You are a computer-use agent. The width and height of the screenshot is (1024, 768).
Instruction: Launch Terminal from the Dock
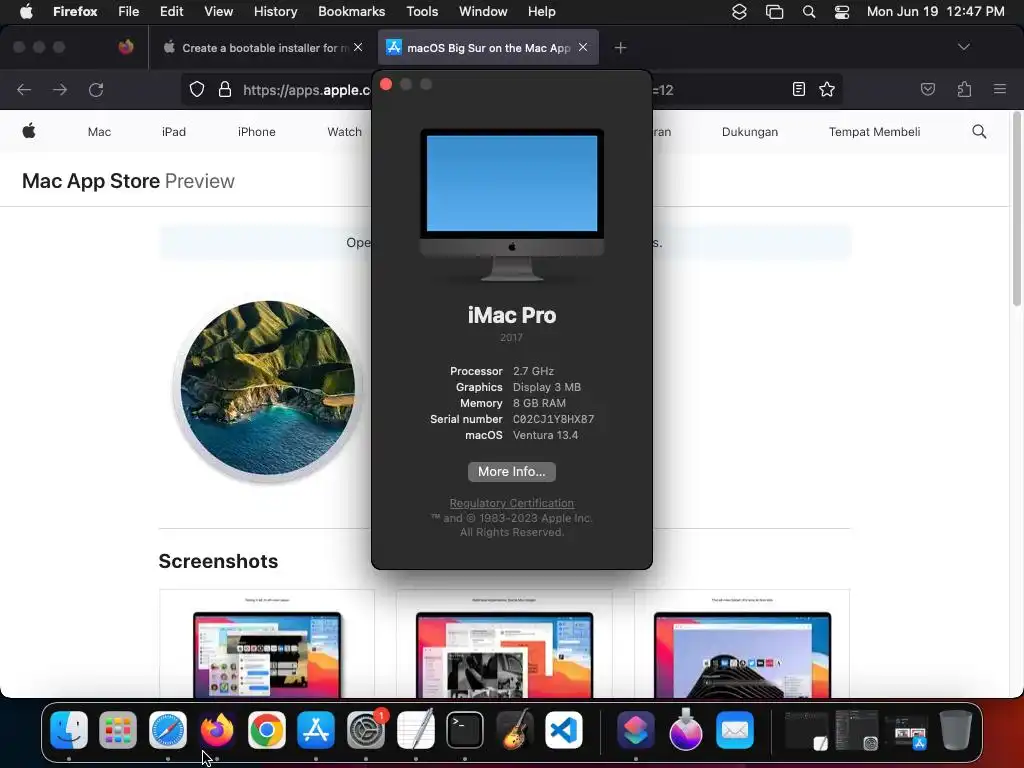pyautogui.click(x=465, y=729)
